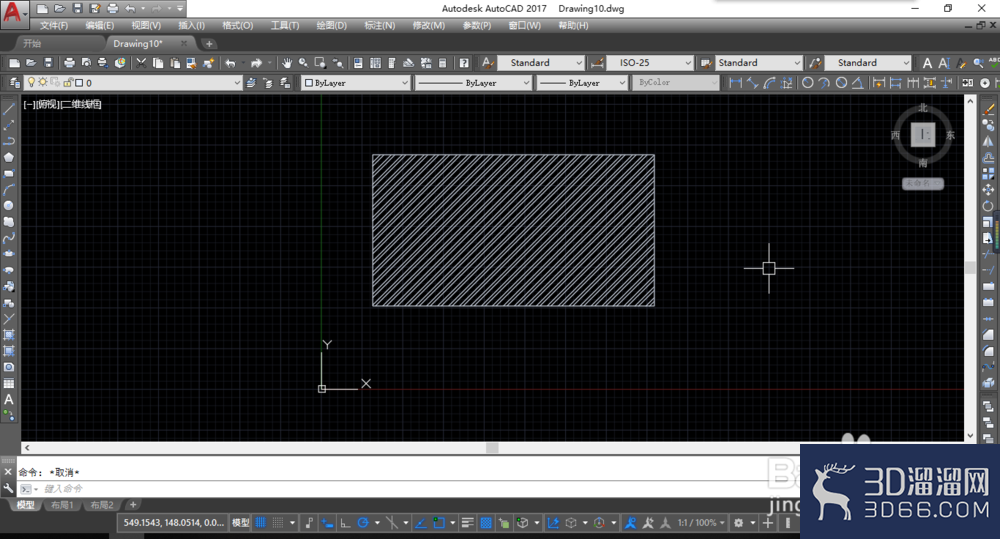This screenshot has height=539, width=1000.
Task: Select the Pan hand tool
Action: [x=287, y=63]
